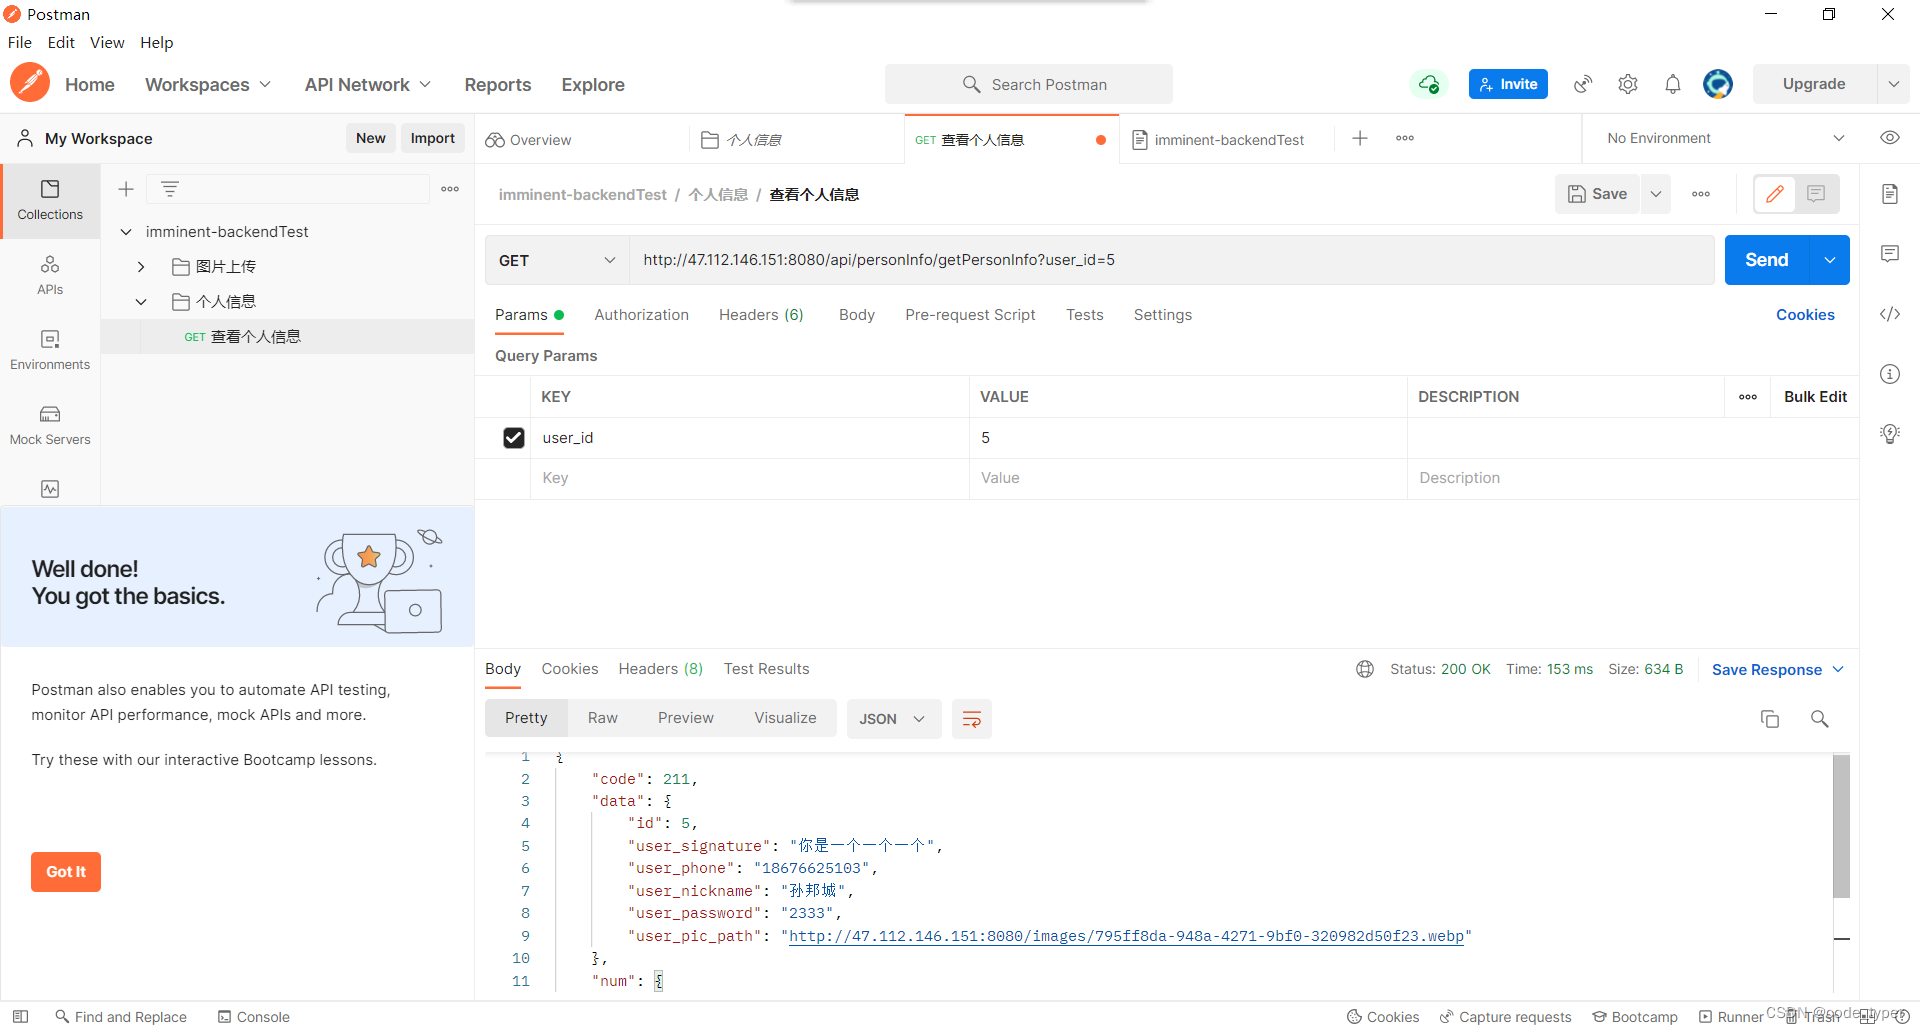Screen dimensions: 1920x1030
Task: Open the View menu
Action: click(x=107, y=42)
